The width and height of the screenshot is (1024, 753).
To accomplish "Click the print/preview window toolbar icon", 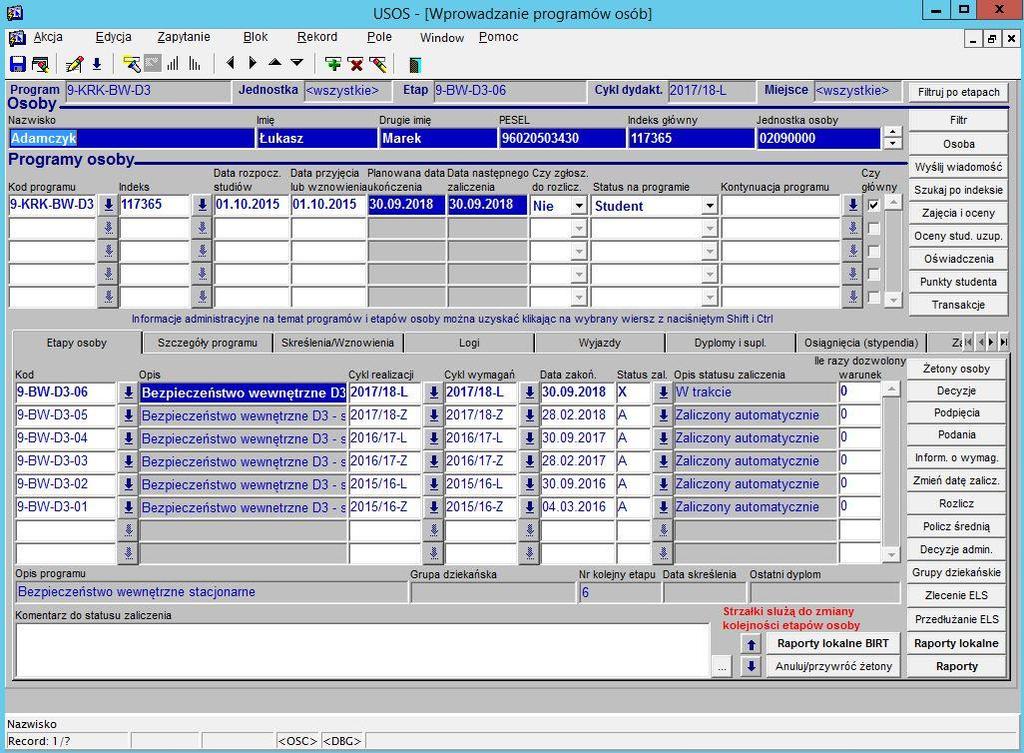I will (40, 64).
